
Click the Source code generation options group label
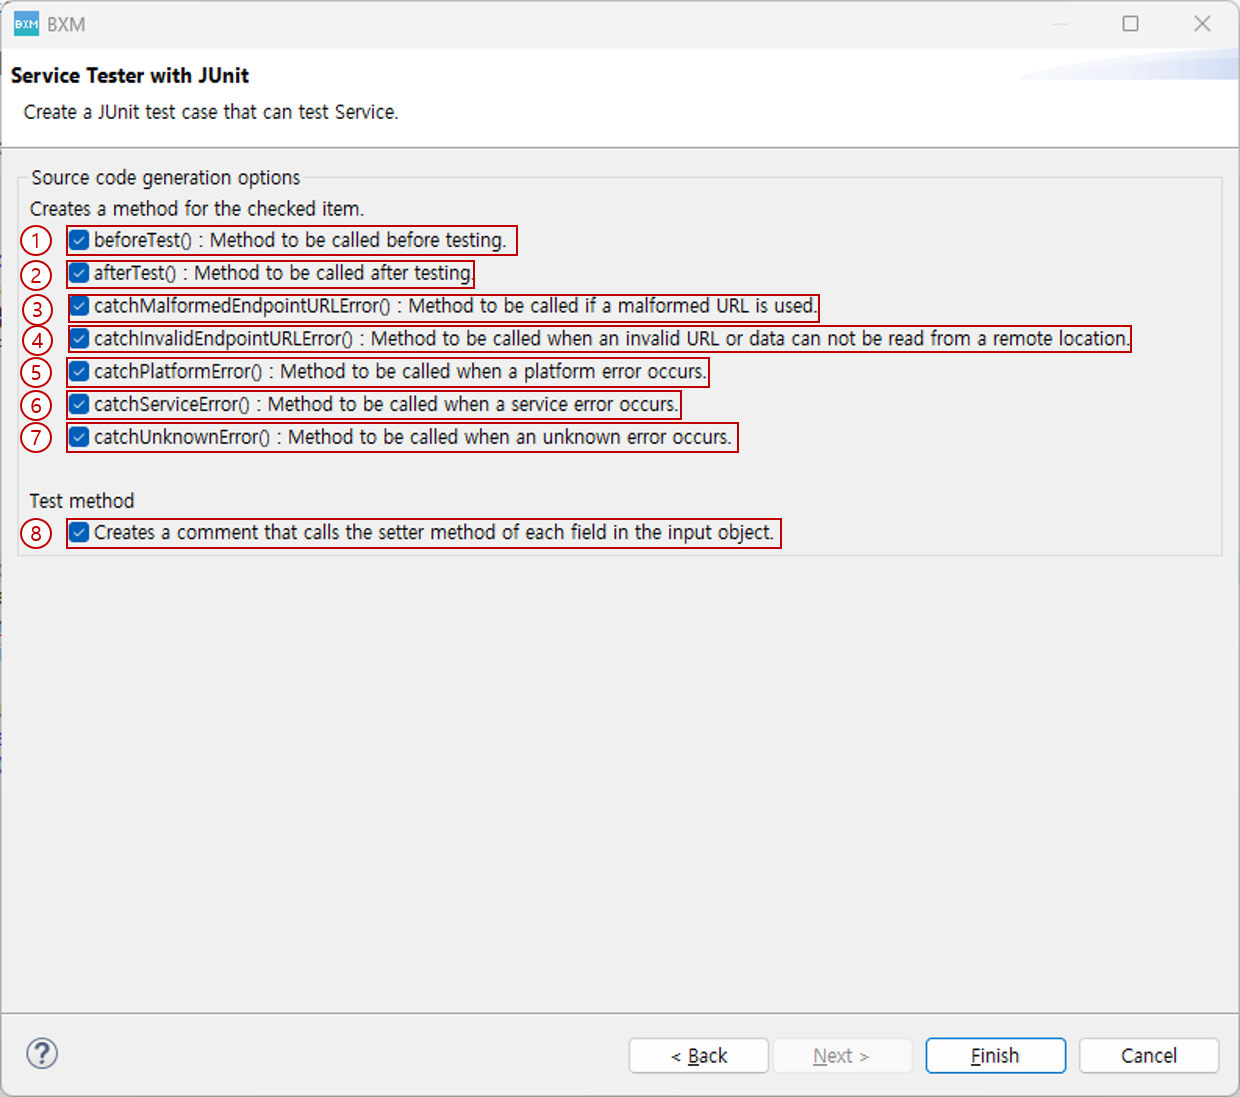tap(165, 177)
